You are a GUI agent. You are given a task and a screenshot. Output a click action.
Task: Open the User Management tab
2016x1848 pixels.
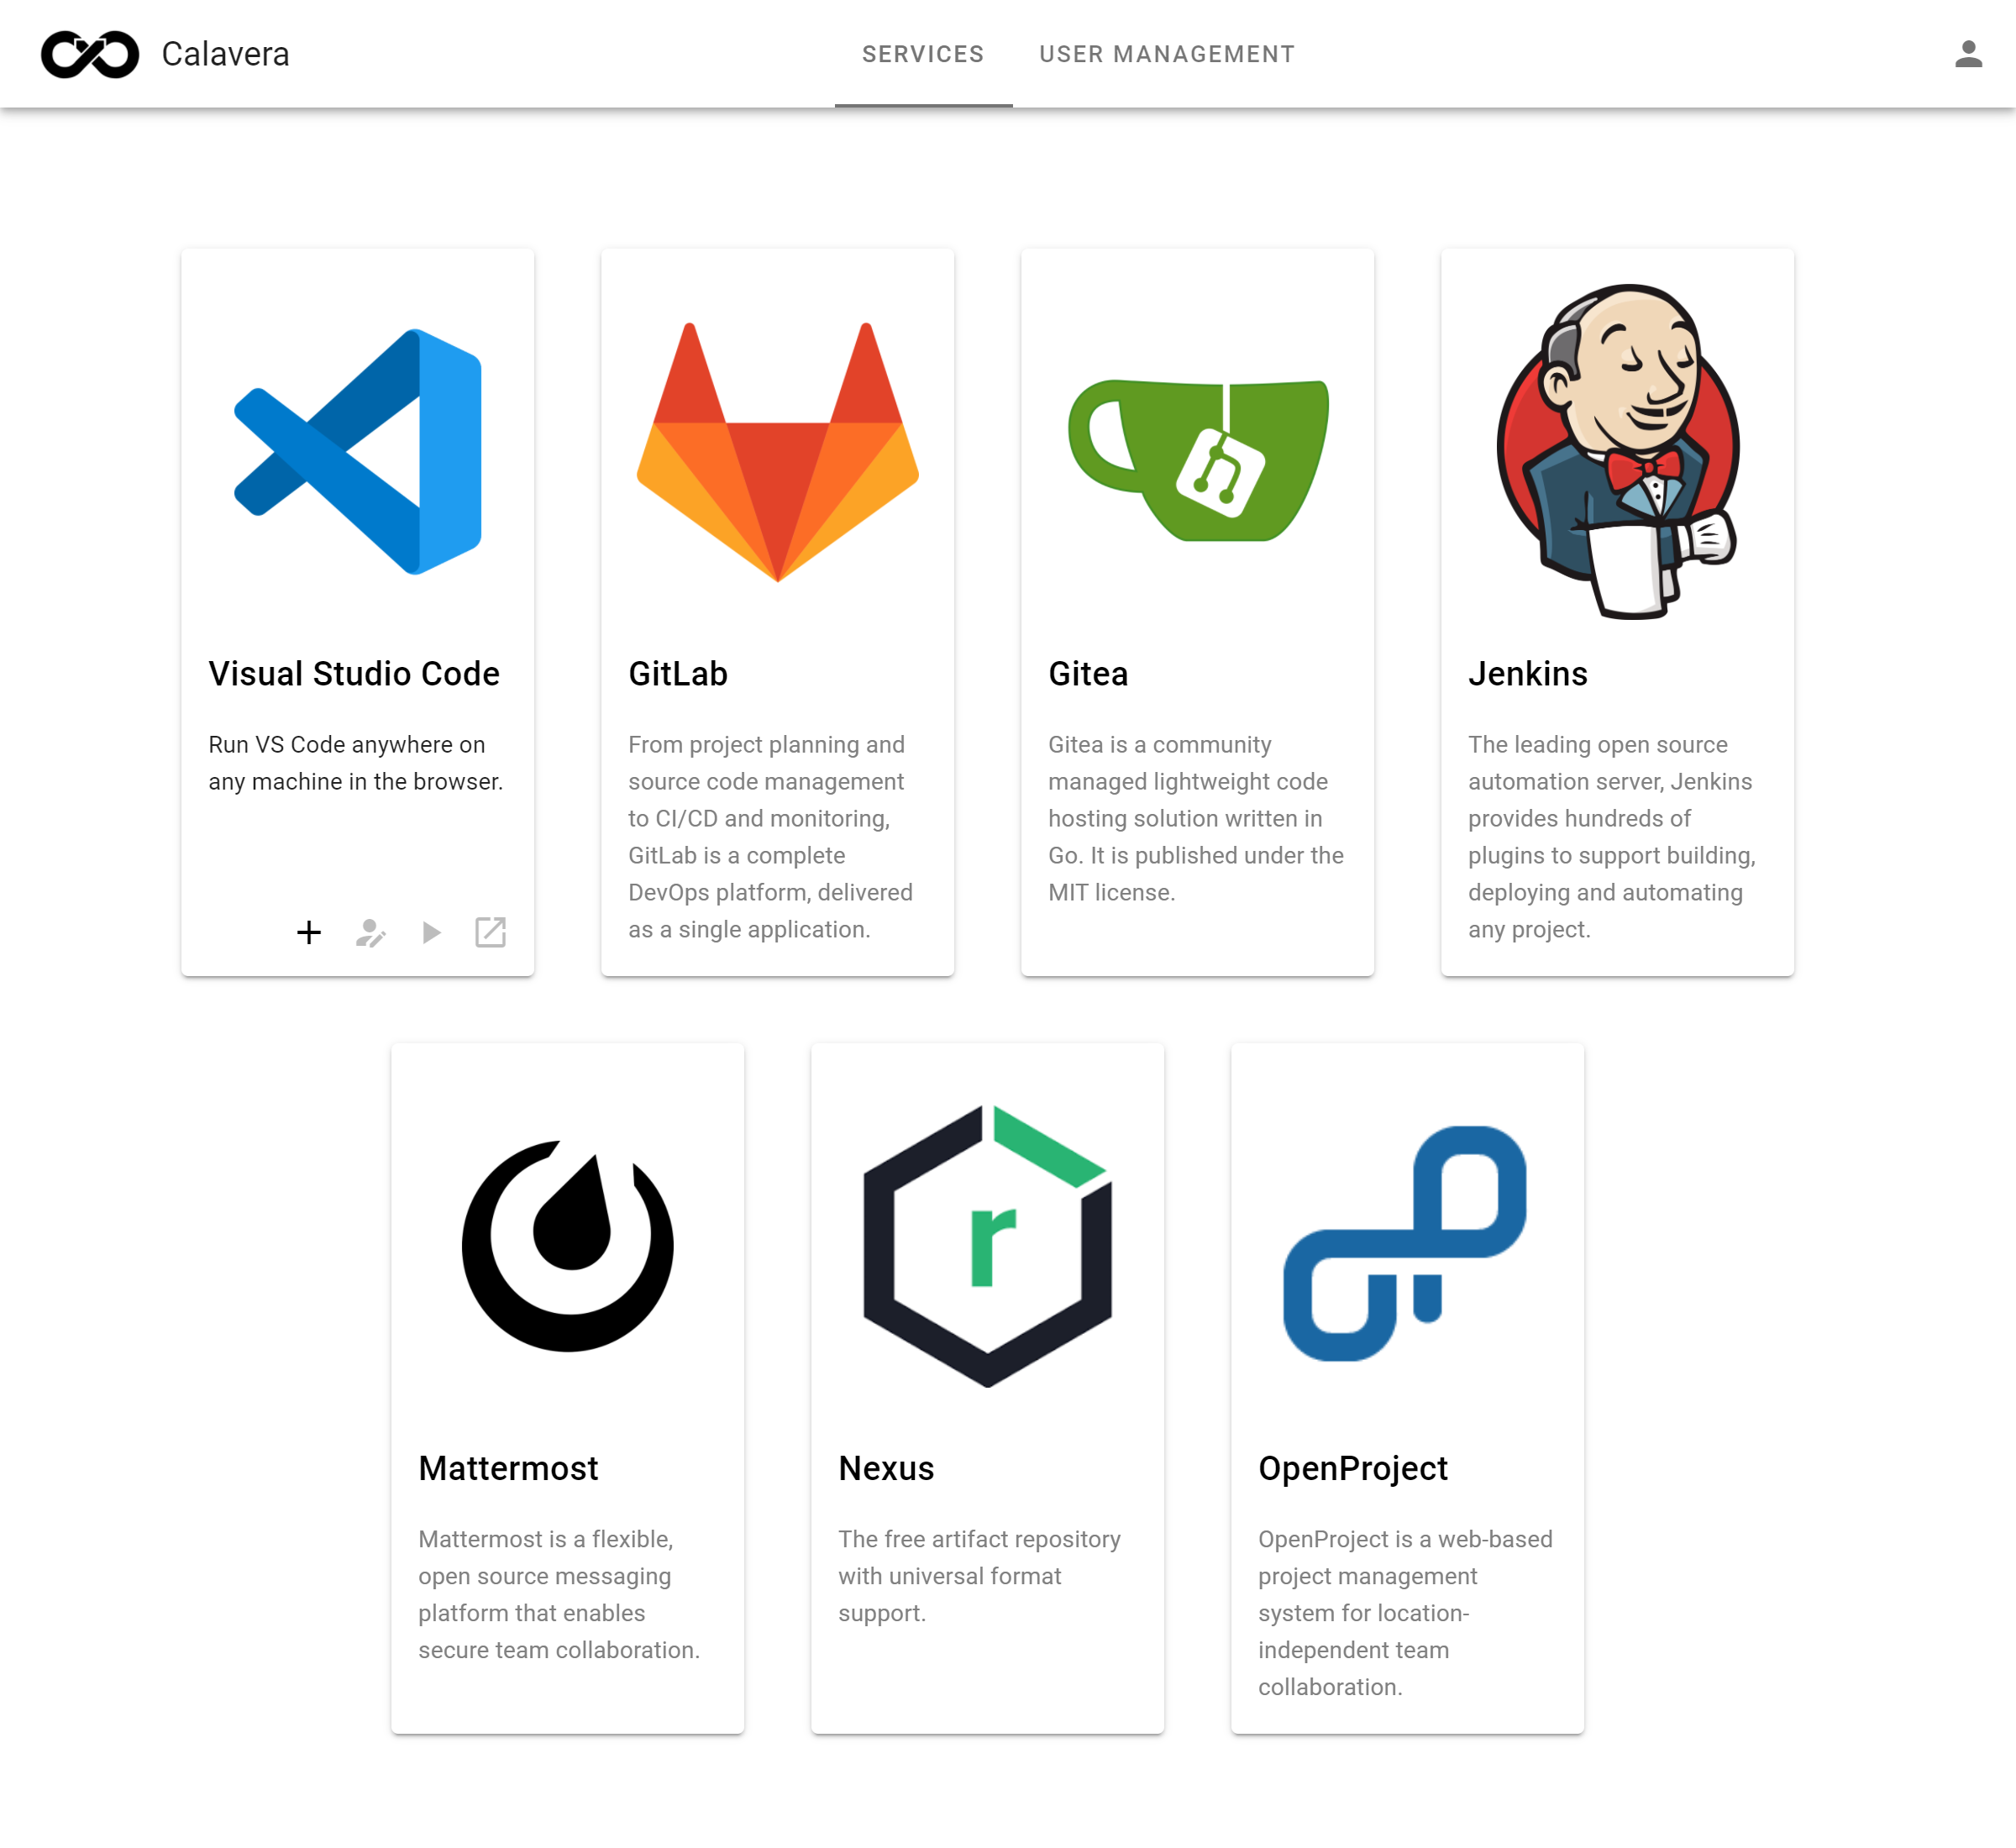(1166, 54)
